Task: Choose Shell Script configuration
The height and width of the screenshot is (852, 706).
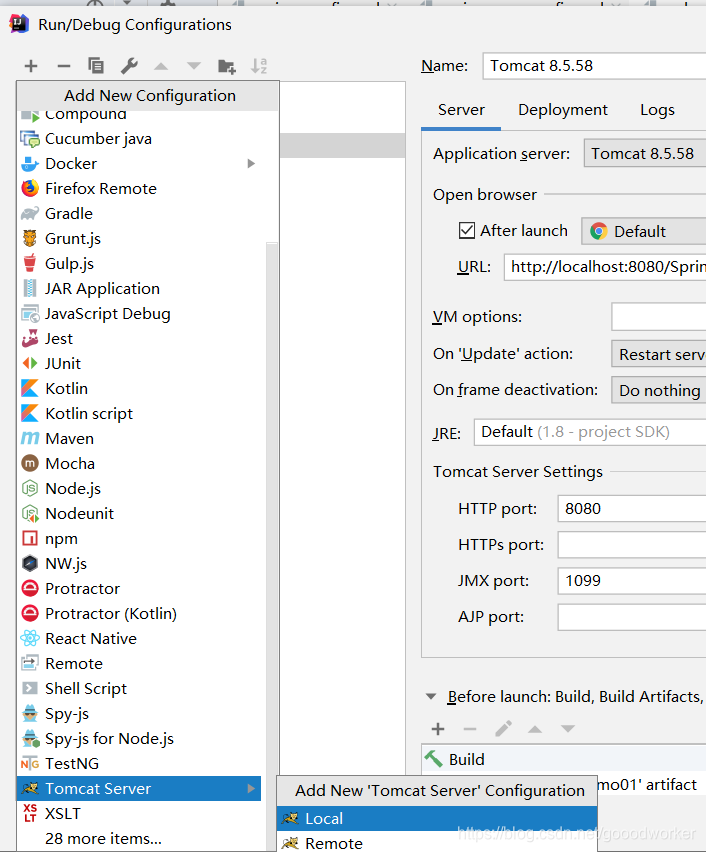Action: click(139, 688)
